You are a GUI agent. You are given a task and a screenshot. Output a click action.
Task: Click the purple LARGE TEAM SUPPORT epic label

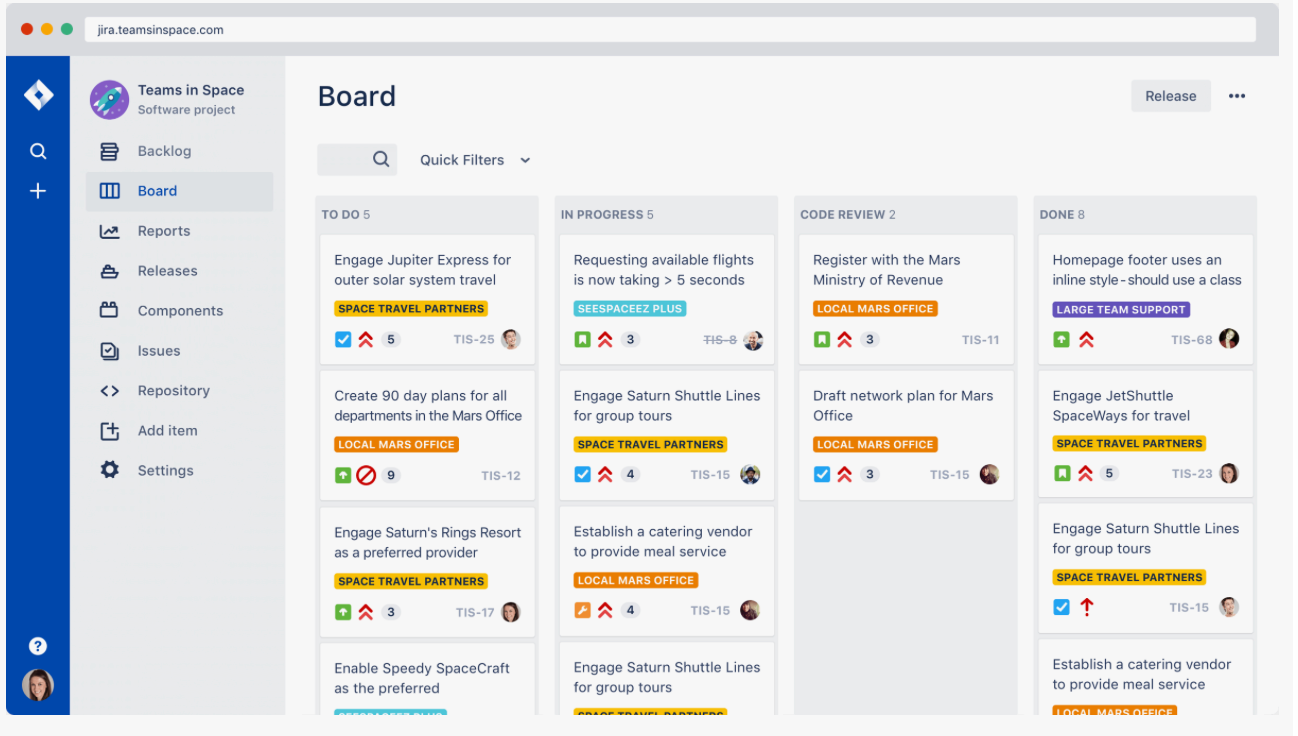[x=1120, y=310]
